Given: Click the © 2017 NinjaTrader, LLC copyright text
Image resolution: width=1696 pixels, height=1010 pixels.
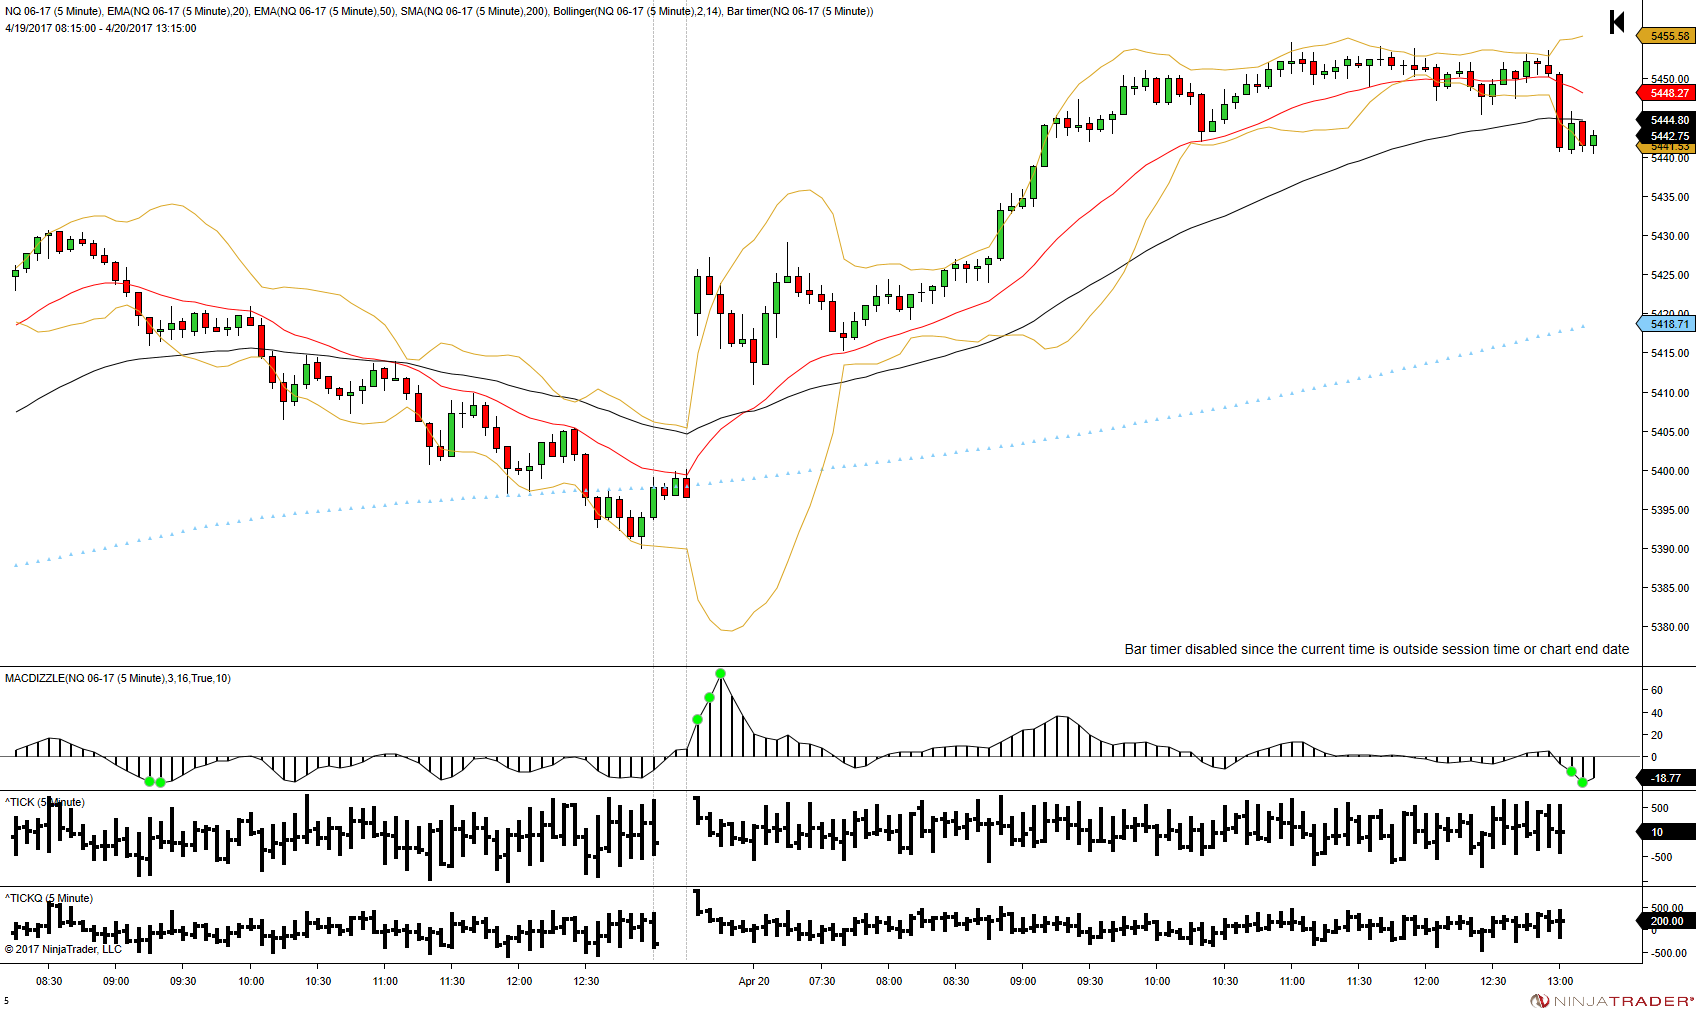Looking at the screenshot, I should click(x=63, y=949).
